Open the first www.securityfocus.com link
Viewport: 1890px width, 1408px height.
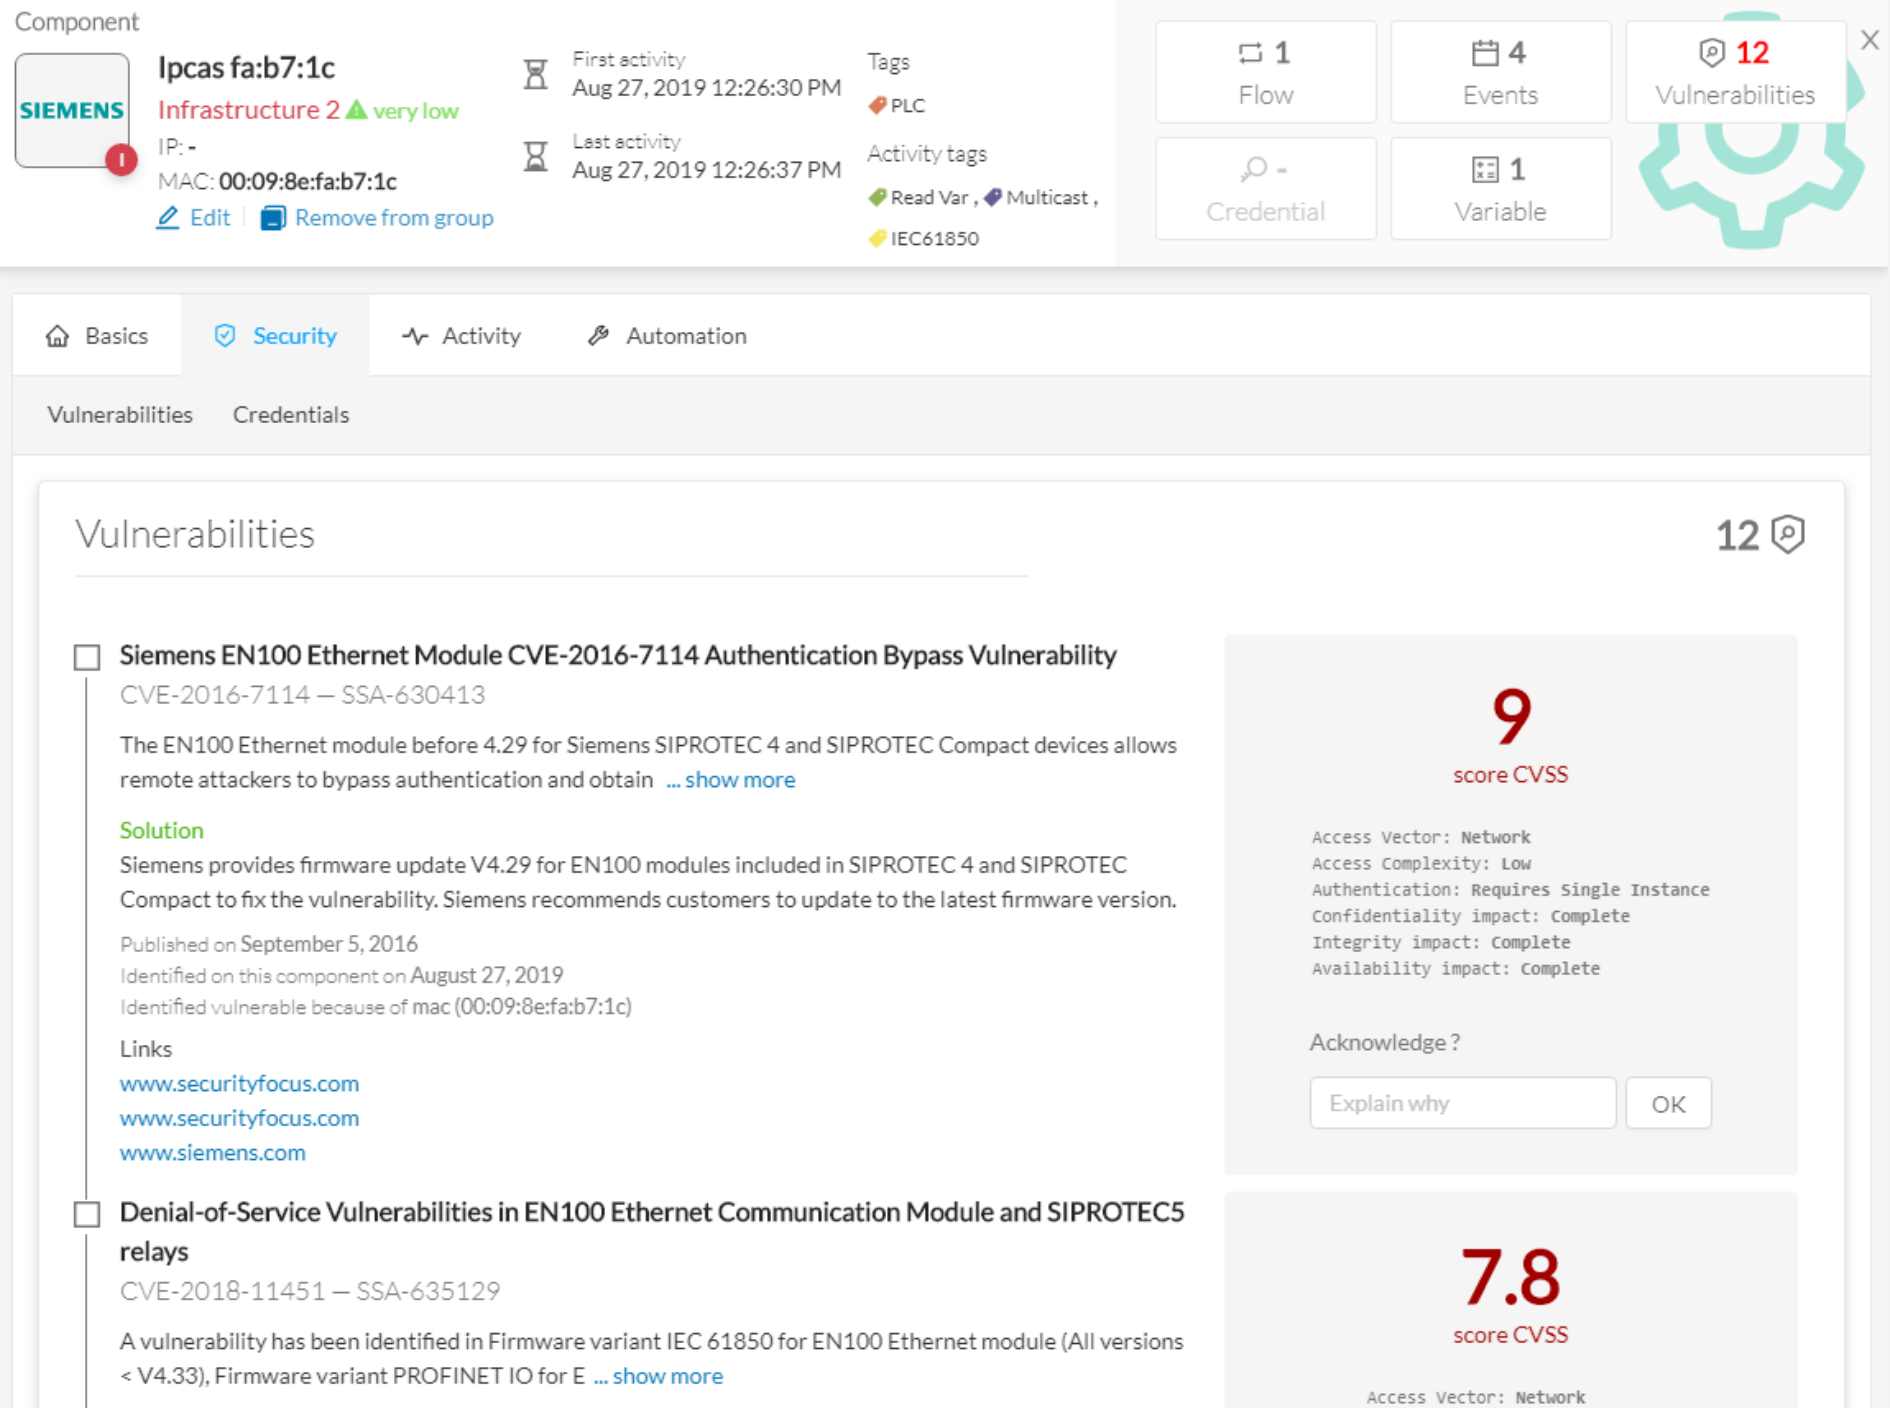pos(239,1084)
